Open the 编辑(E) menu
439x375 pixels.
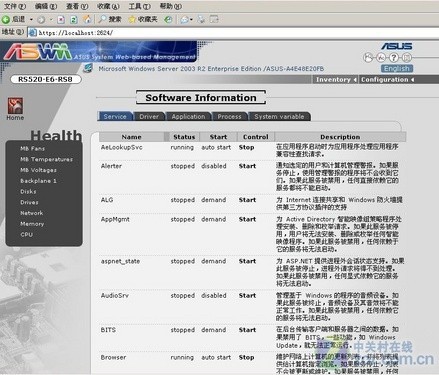46,6
